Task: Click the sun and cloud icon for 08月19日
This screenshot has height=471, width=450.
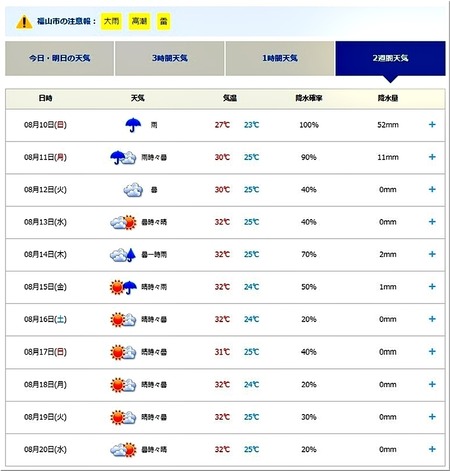Action: (x=123, y=417)
